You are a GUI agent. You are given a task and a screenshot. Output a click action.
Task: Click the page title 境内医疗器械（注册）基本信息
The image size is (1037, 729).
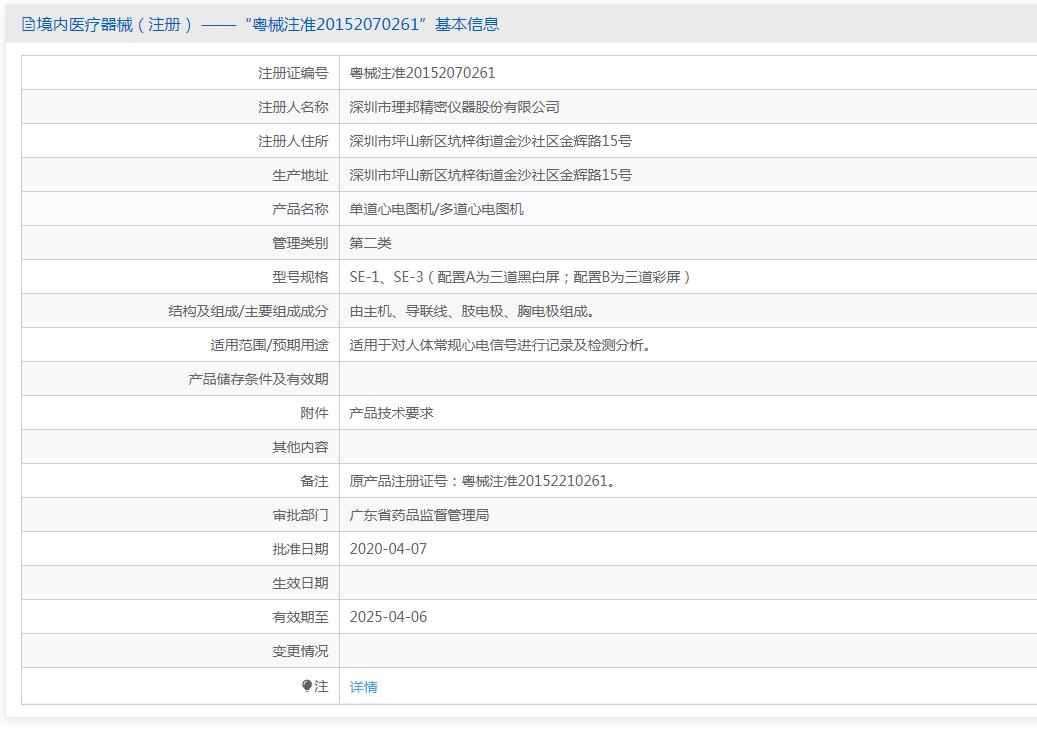coord(268,24)
